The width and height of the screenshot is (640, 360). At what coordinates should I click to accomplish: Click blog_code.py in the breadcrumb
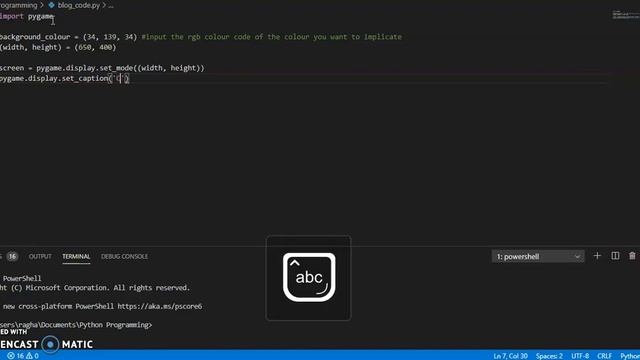pyautogui.click(x=79, y=5)
